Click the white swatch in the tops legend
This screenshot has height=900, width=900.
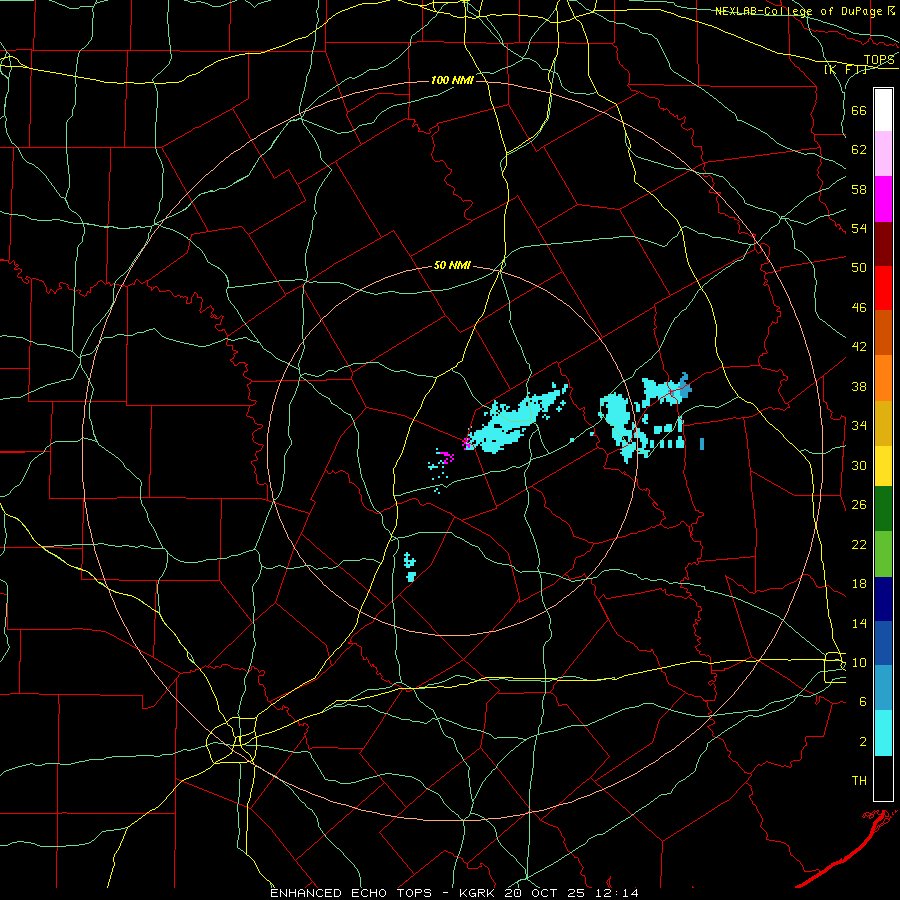pos(883,110)
